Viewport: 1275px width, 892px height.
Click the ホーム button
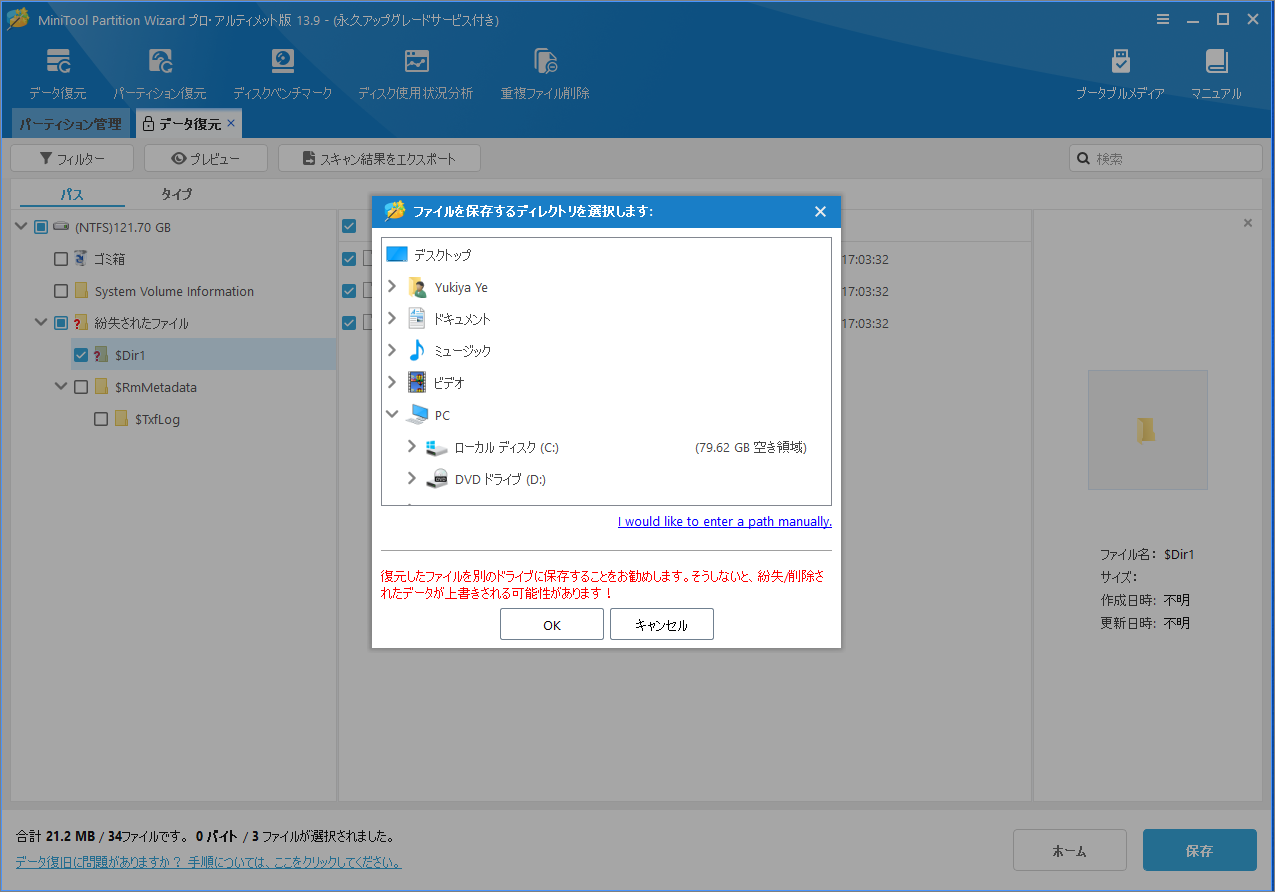[1070, 850]
